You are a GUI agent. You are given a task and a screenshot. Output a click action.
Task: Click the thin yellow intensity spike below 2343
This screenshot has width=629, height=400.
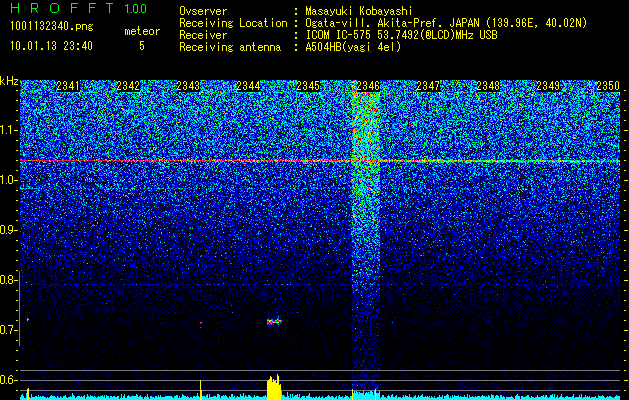(x=201, y=390)
